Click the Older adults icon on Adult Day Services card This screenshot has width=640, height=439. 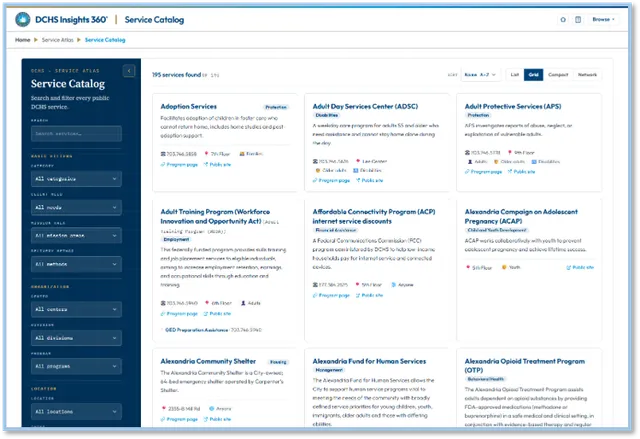[318, 170]
